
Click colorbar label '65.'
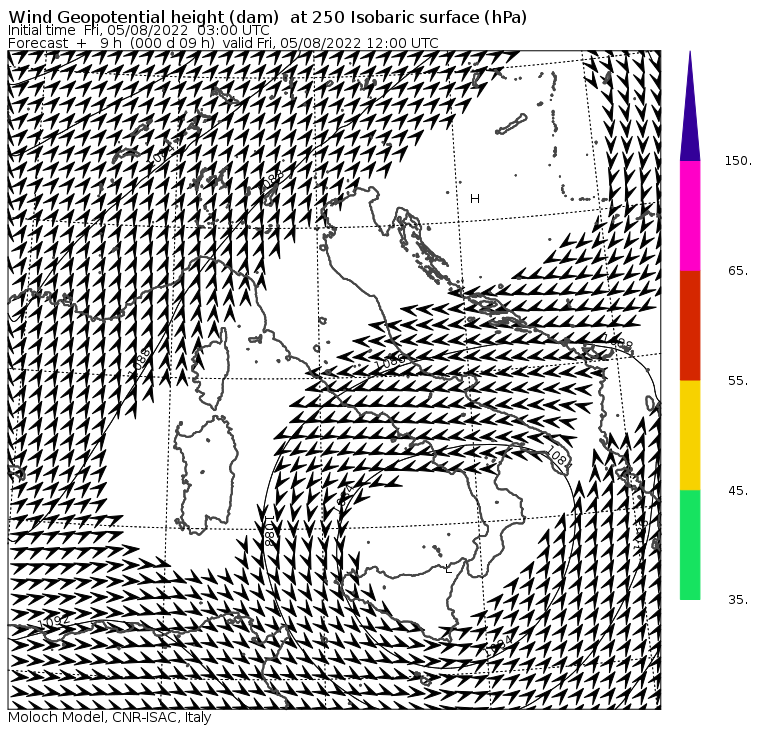tap(738, 271)
